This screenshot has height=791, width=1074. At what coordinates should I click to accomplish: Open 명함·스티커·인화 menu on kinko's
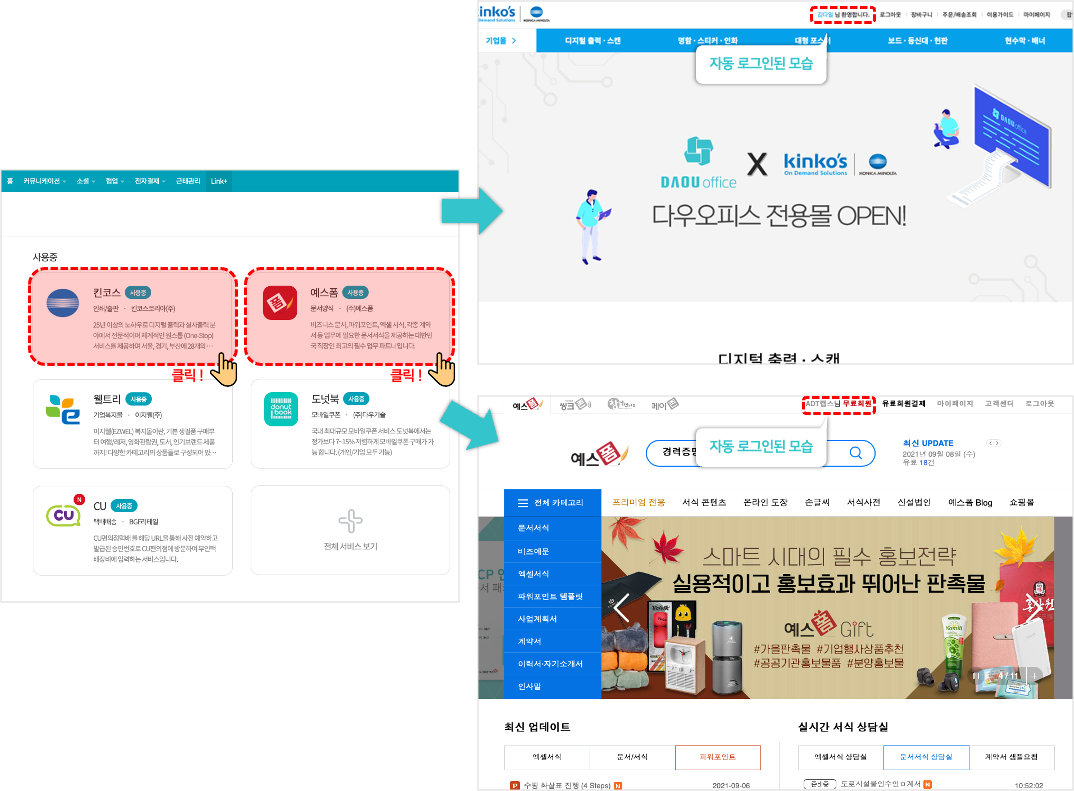708,40
